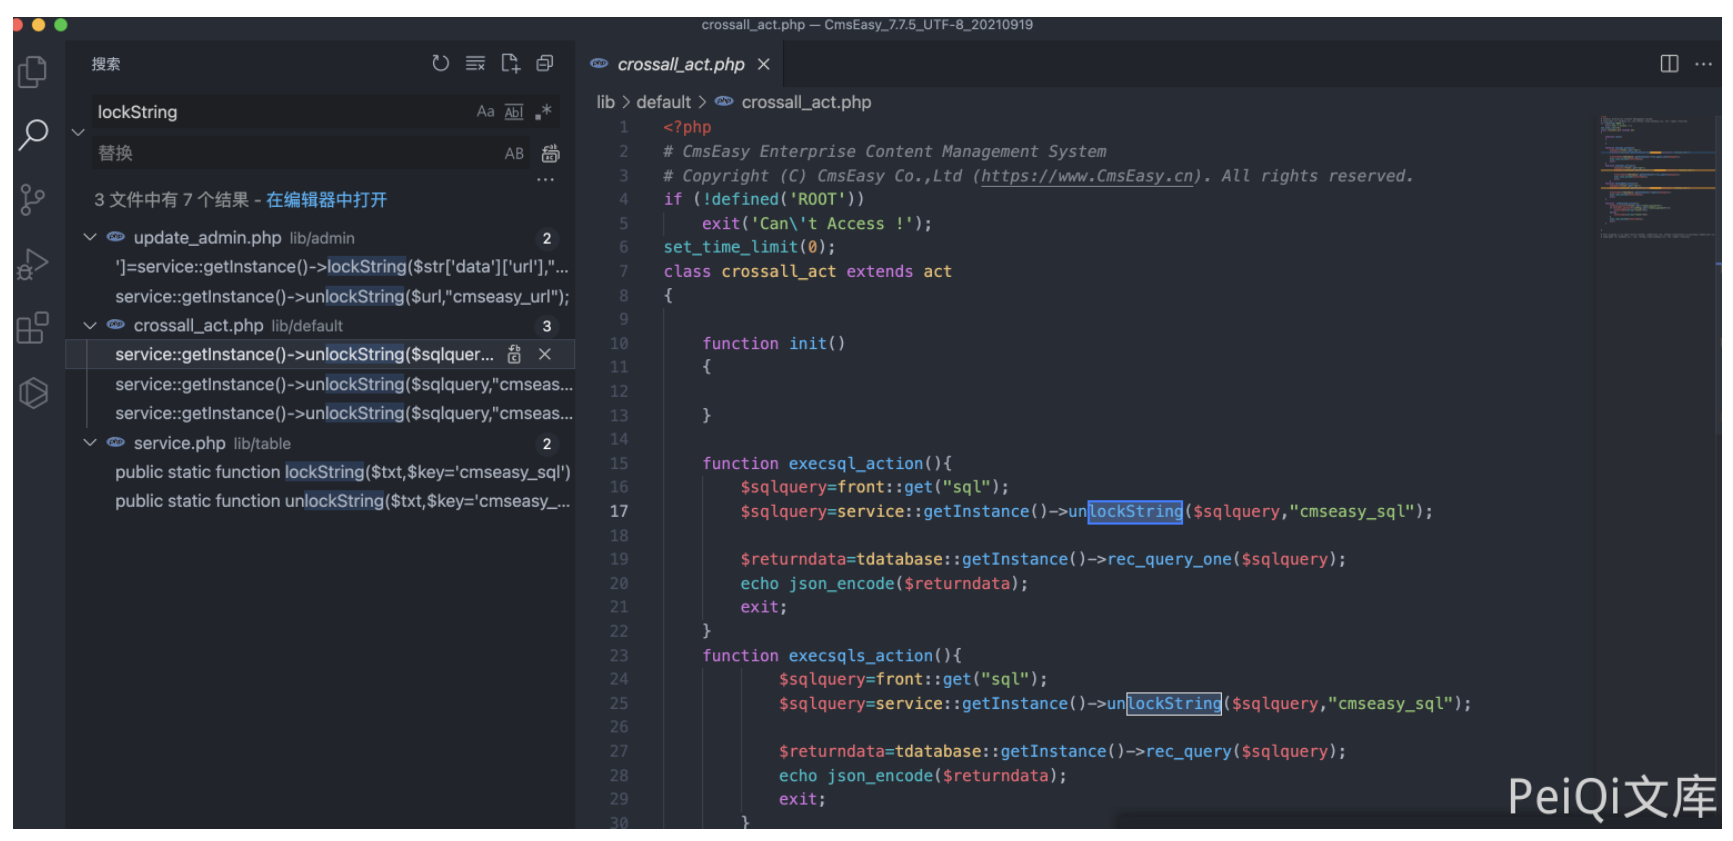Open the Explorer view in activity bar
Viewport: 1733px width, 841px height.
(x=33, y=71)
